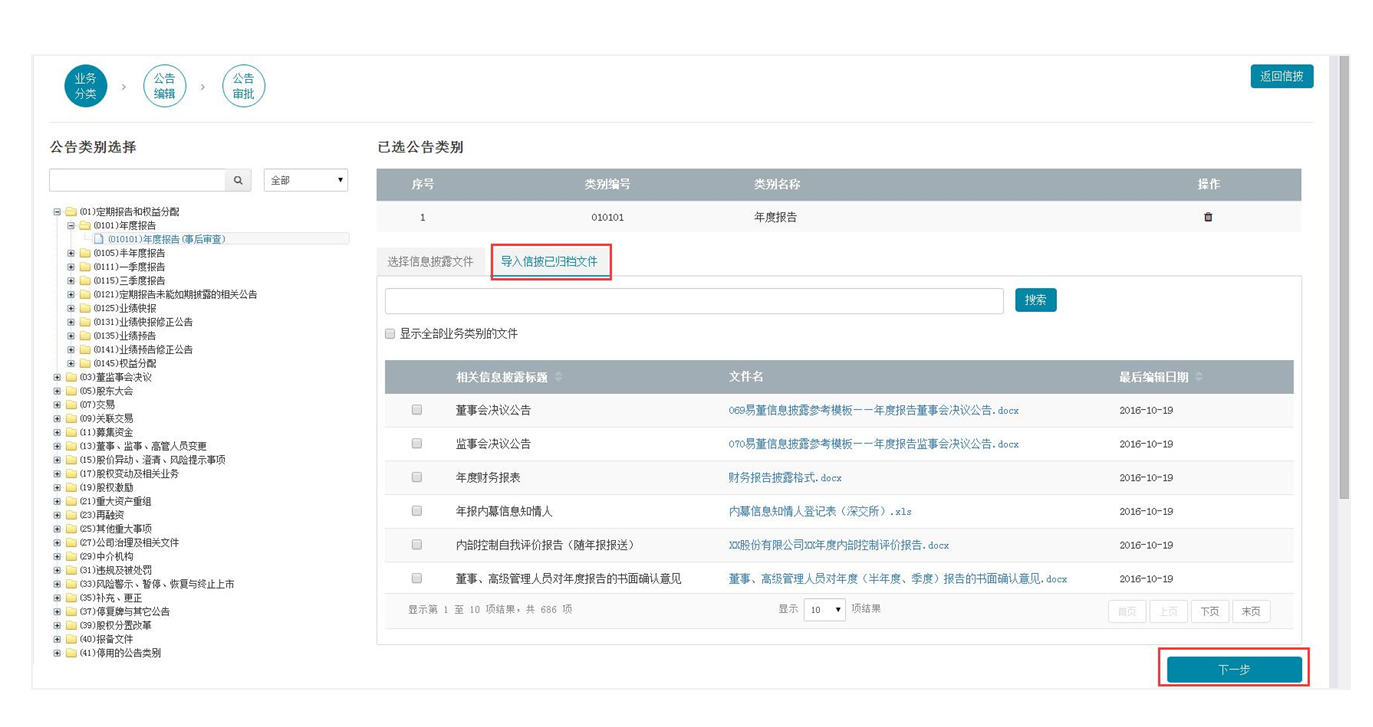Click folder icon of (29)中介机构
This screenshot has height=727, width=1373.
(x=71, y=556)
